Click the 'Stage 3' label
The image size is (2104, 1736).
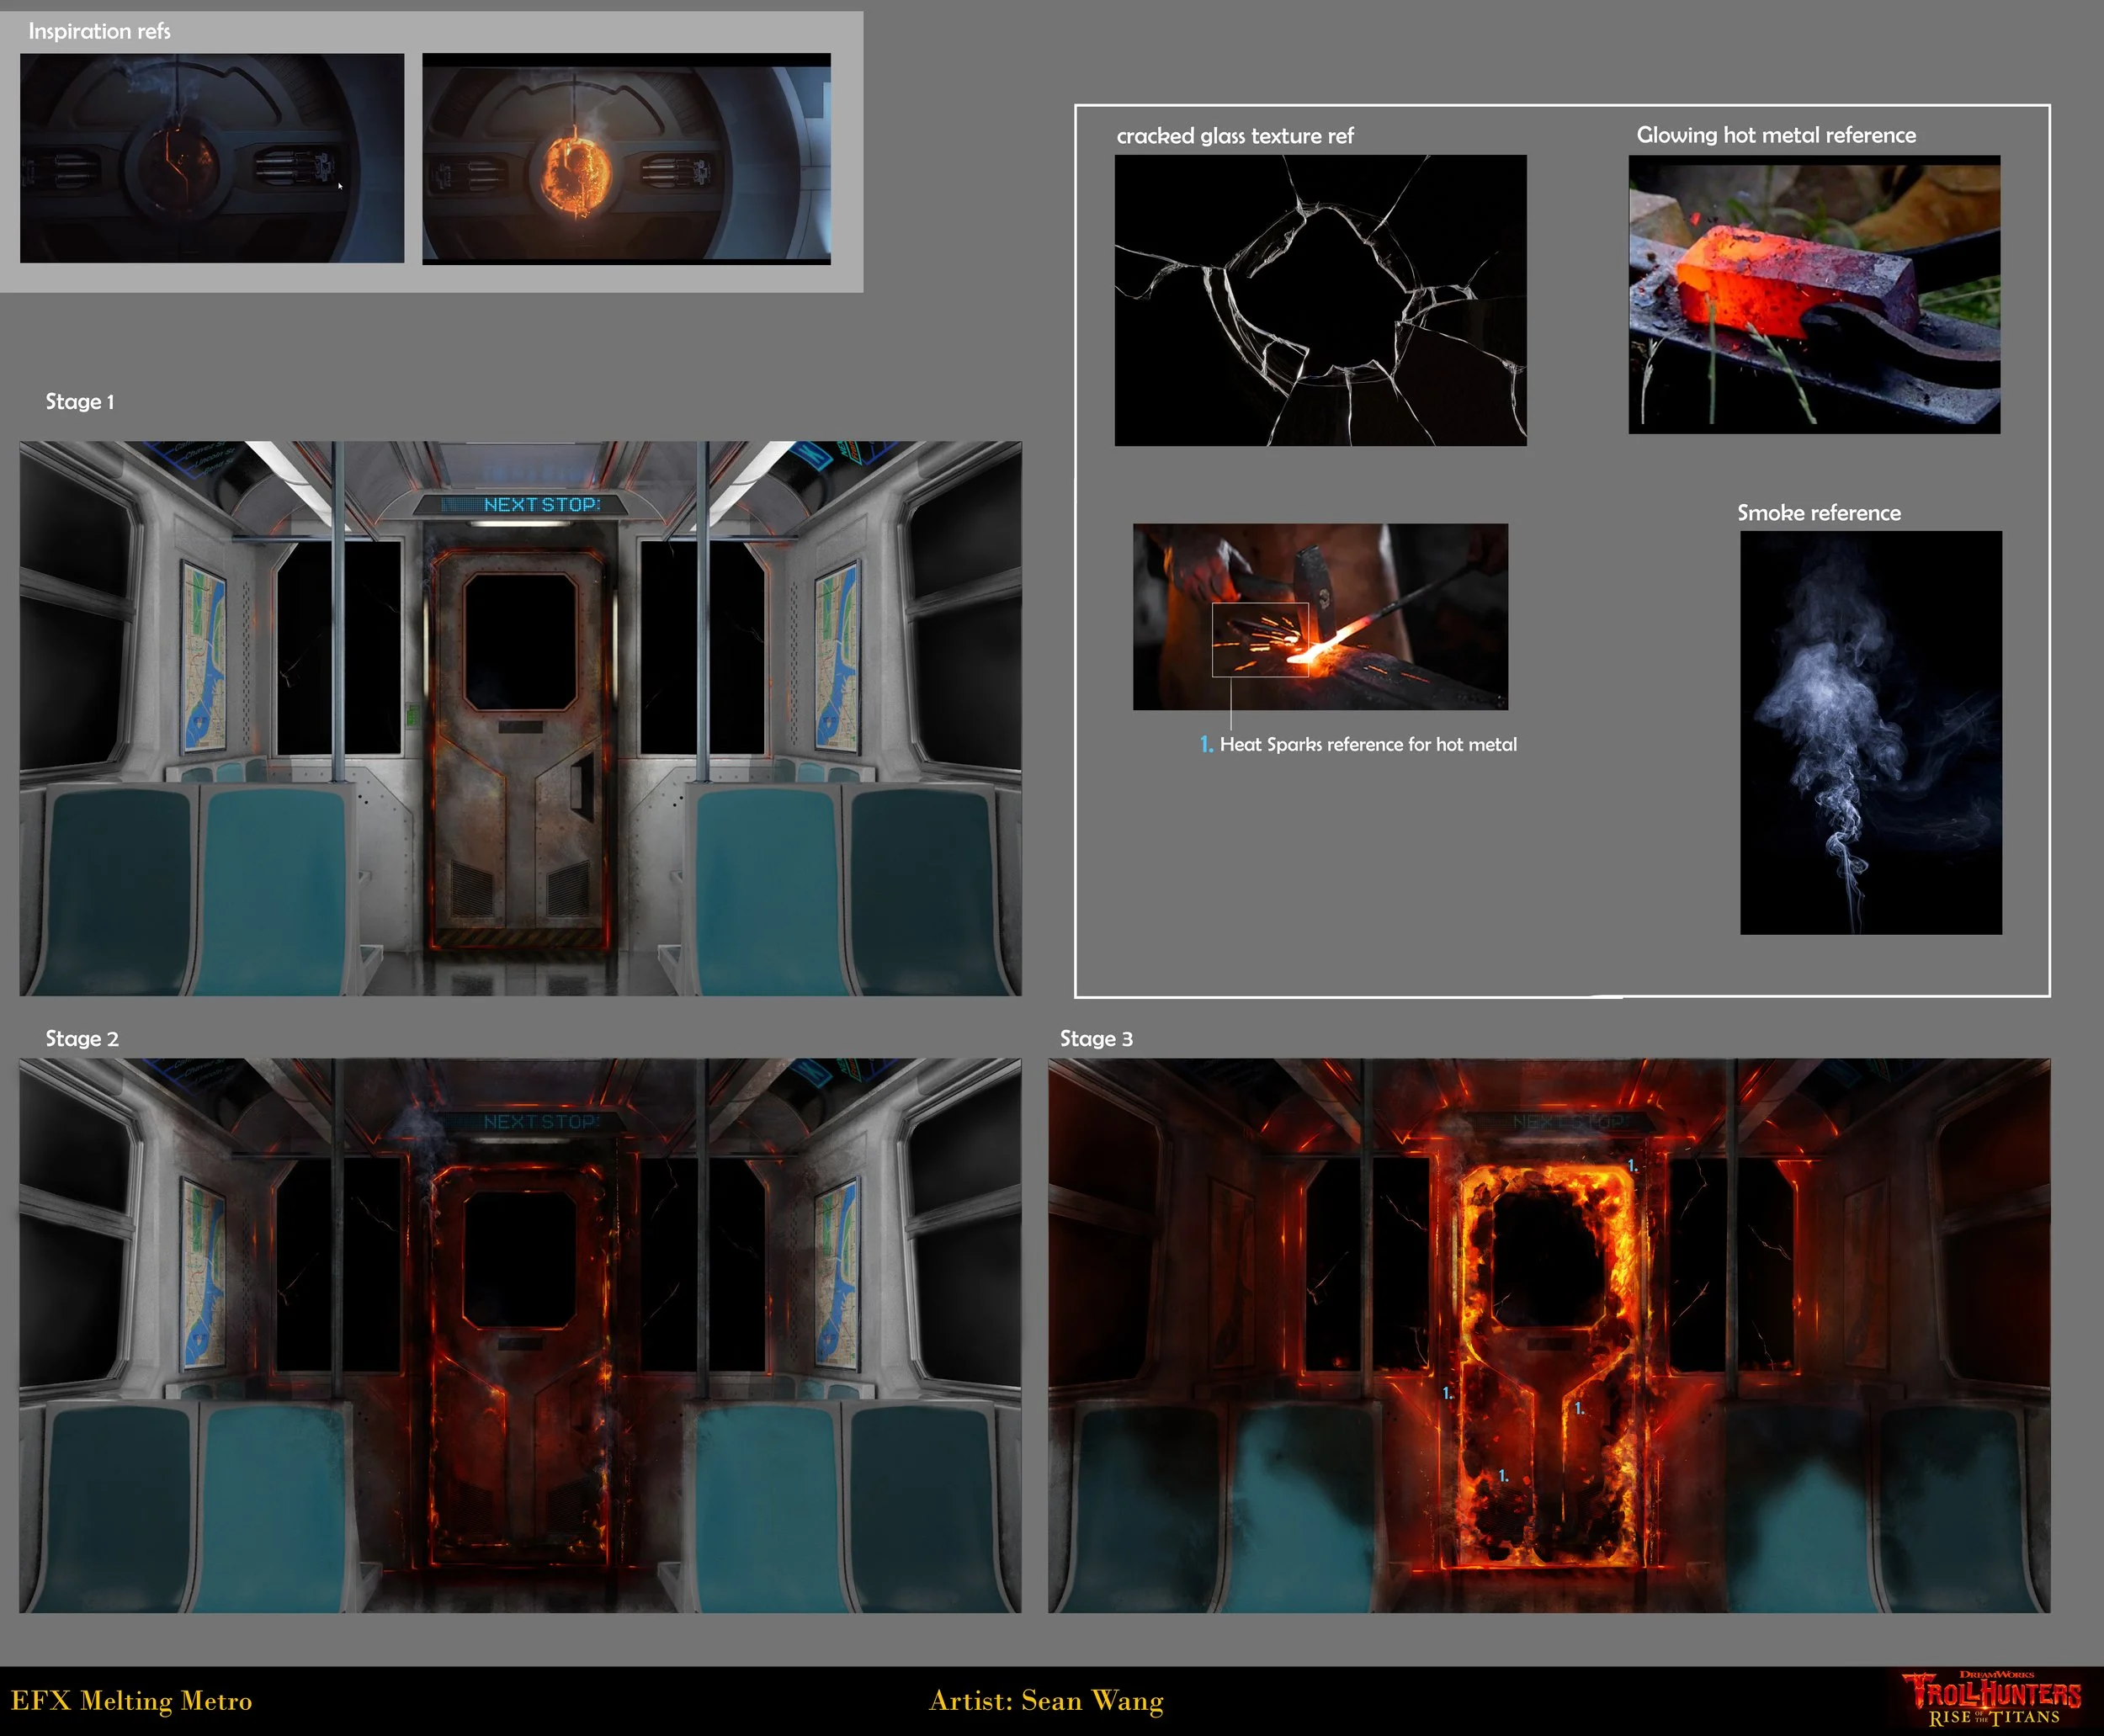click(x=1096, y=1039)
